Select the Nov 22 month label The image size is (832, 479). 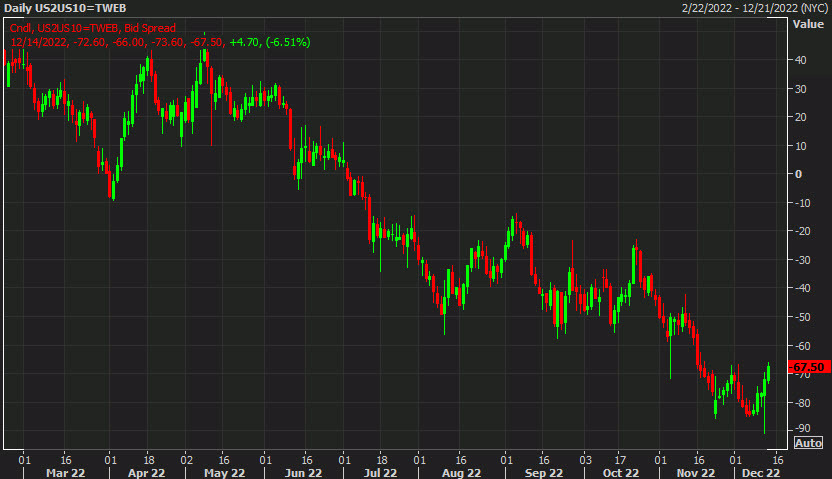click(697, 472)
